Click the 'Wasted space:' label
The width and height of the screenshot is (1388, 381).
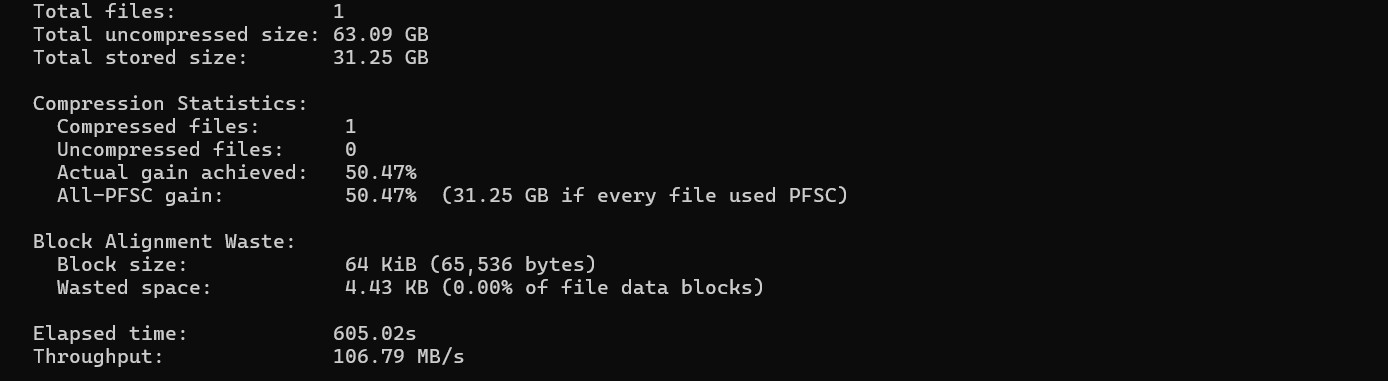[134, 287]
